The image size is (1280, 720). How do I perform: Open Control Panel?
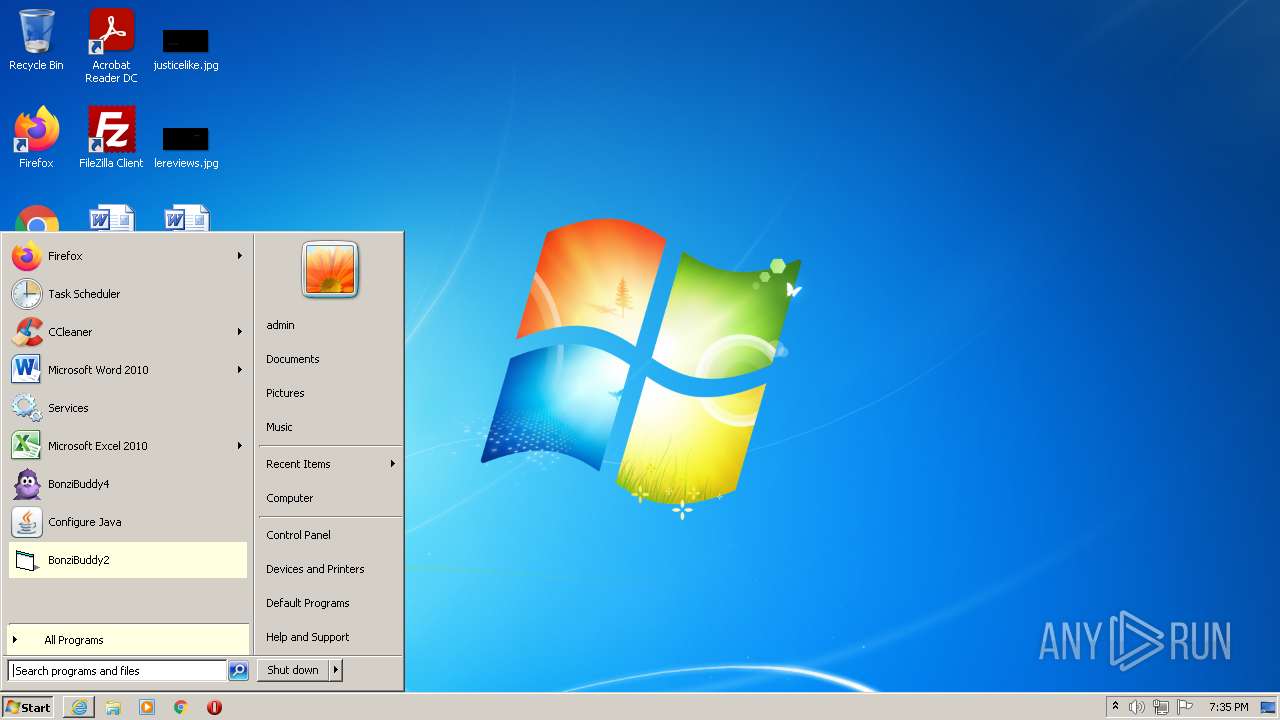(x=330, y=535)
